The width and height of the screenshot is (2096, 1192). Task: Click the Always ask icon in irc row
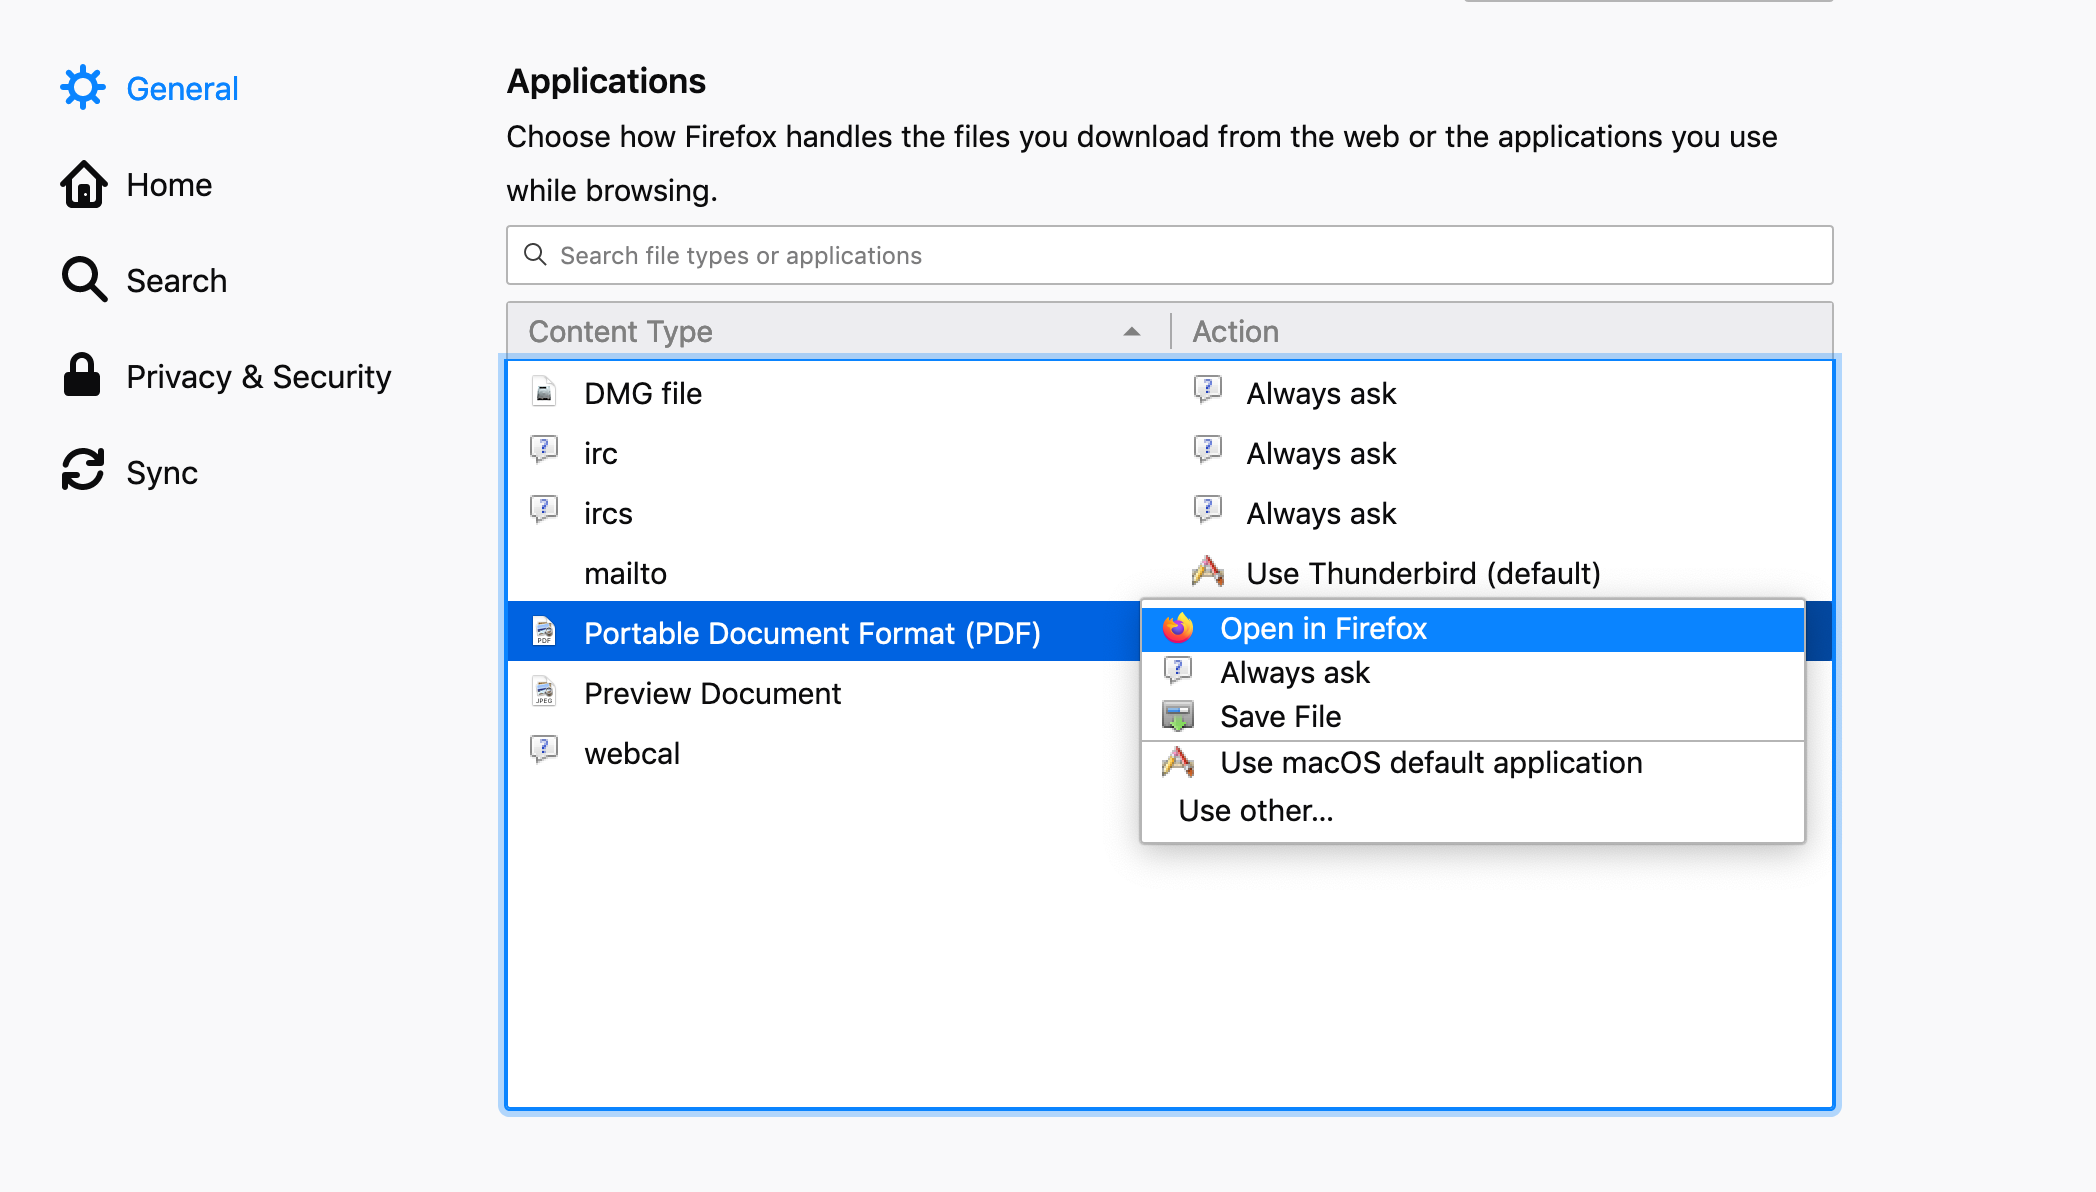tap(1208, 450)
